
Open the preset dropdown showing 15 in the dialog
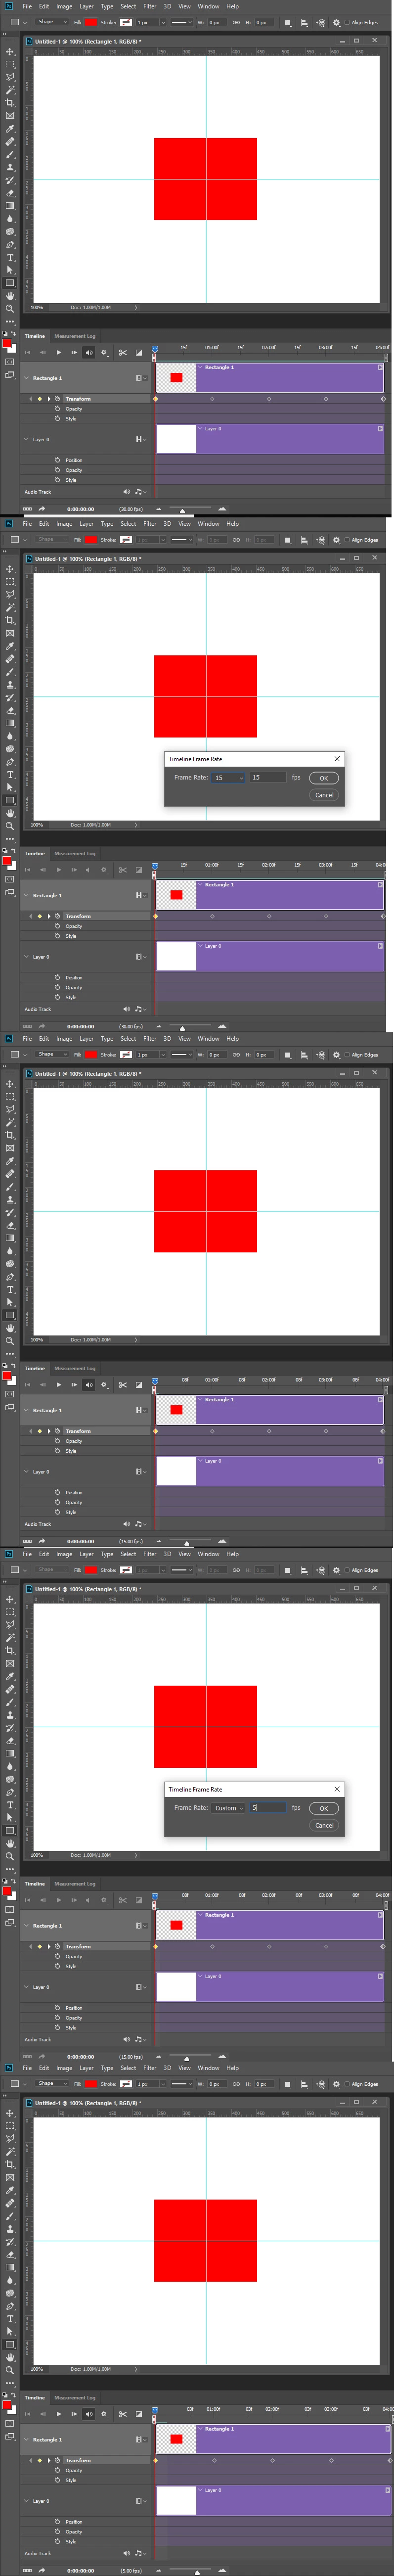[x=227, y=777]
